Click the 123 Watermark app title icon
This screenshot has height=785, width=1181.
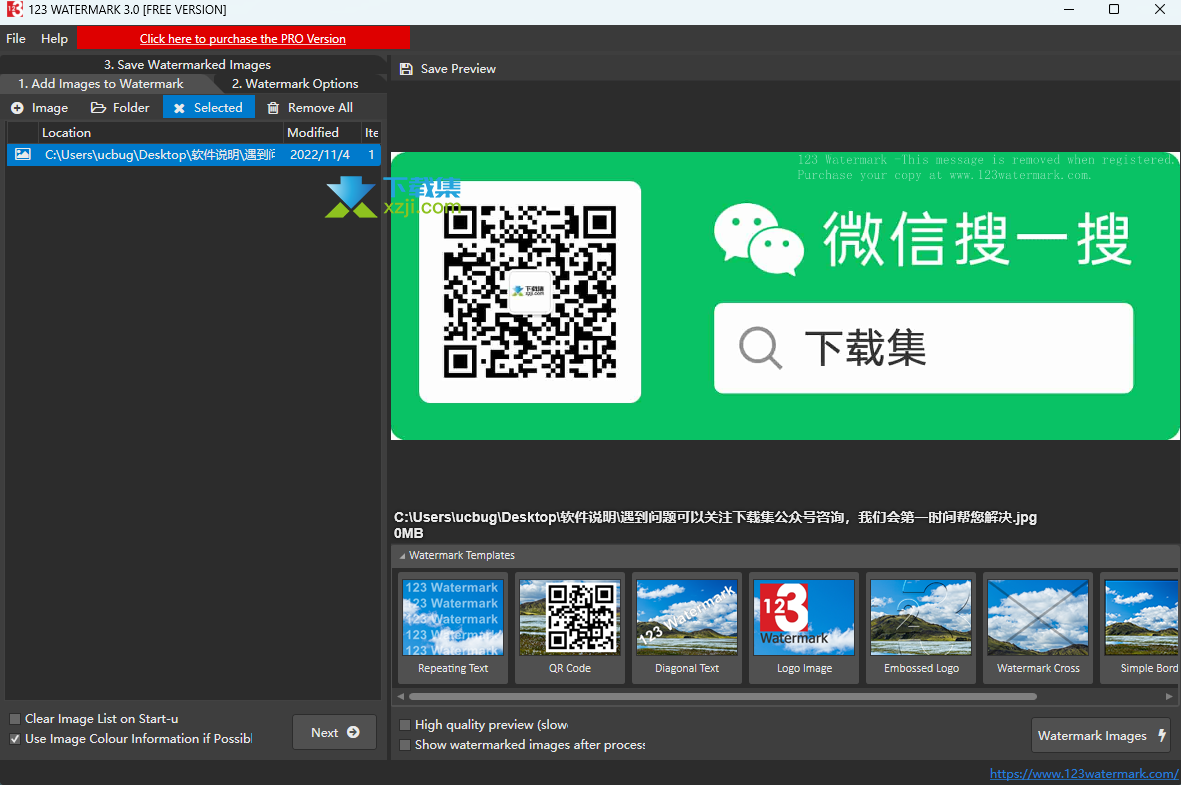point(14,10)
